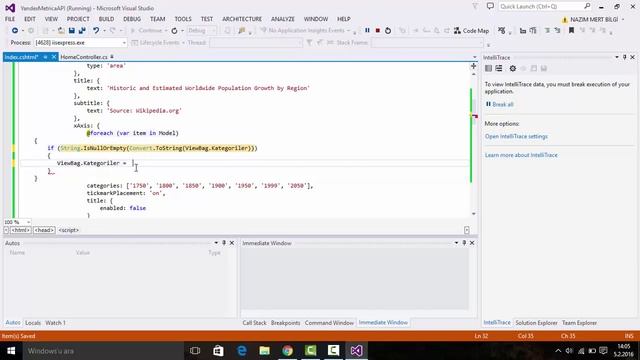Switch to the HomeController.cs tab

tap(84, 57)
